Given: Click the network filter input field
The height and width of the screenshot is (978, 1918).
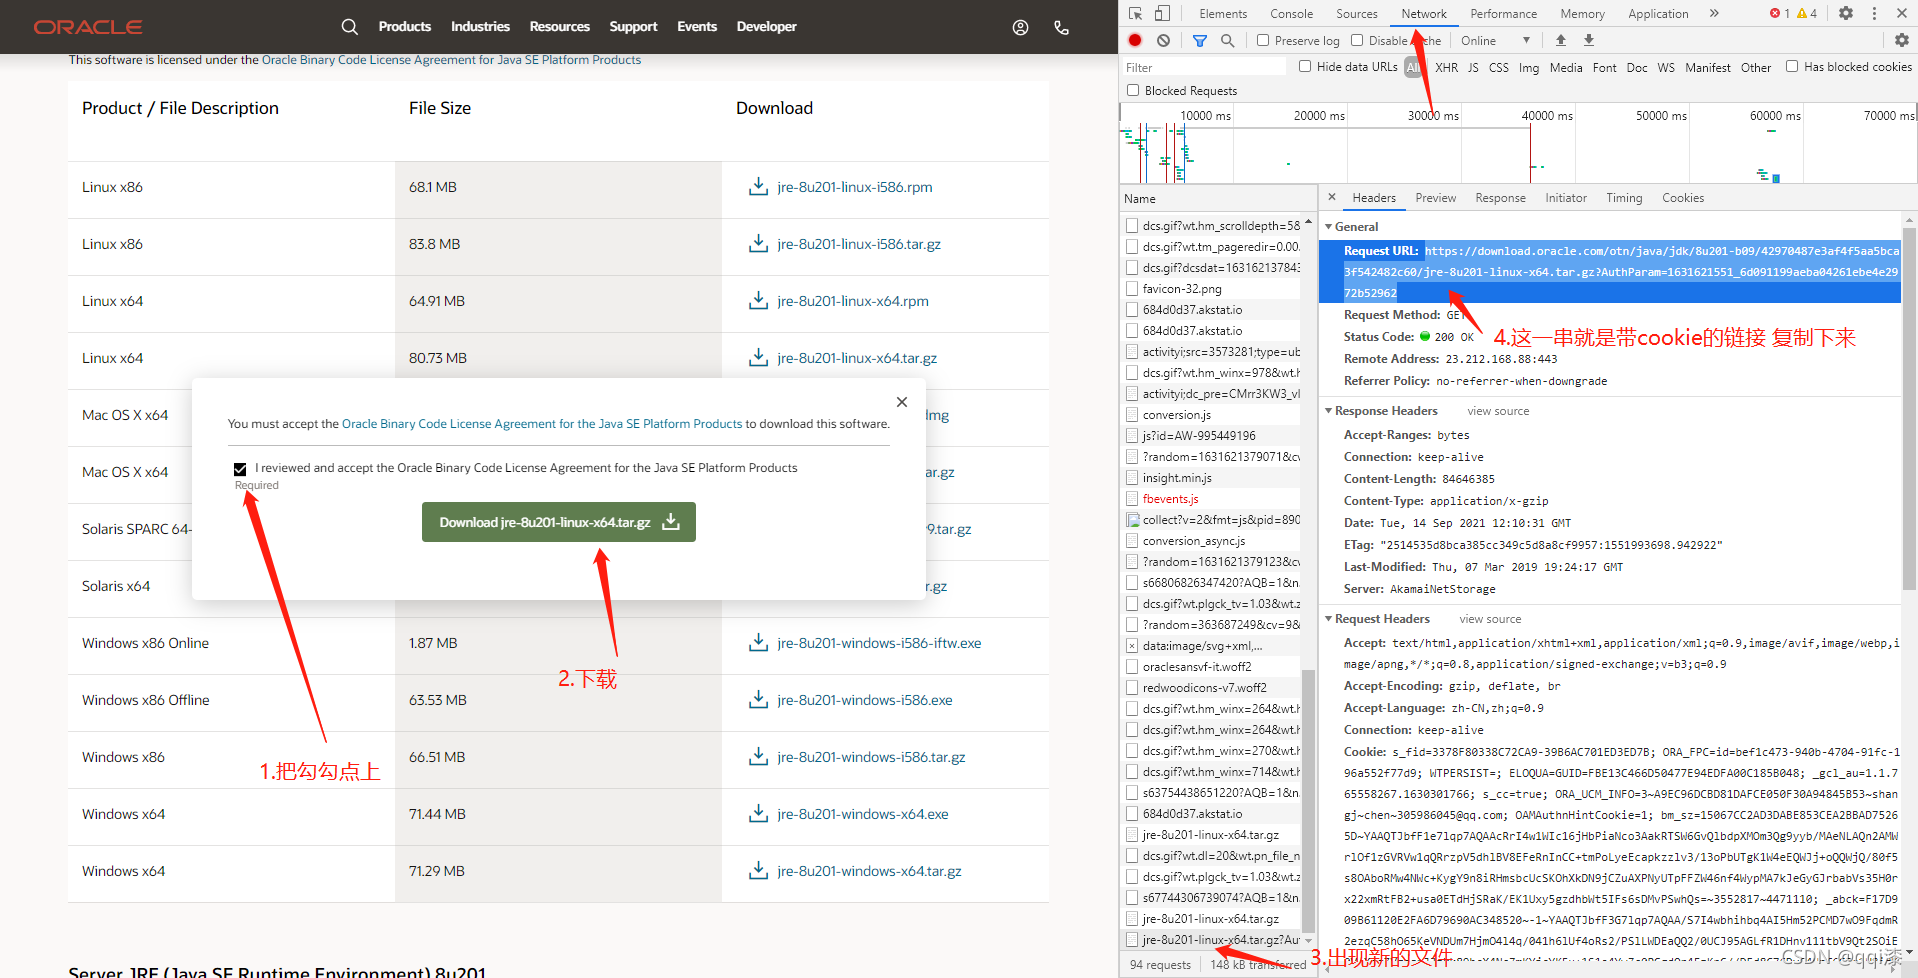Looking at the screenshot, I should click(1203, 67).
